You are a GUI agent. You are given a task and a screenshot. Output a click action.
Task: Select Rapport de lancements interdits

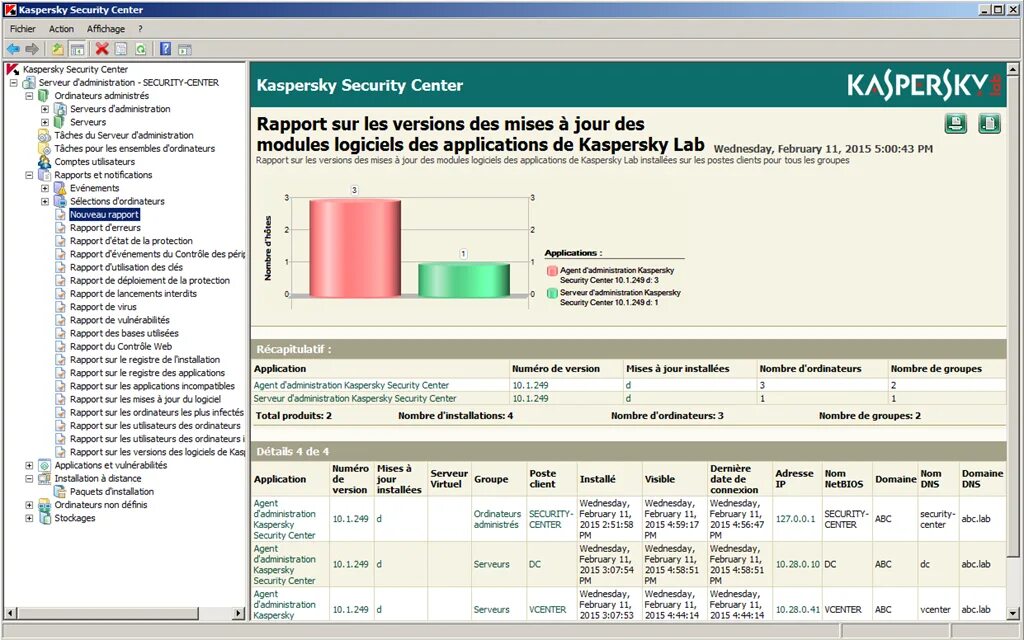(133, 293)
